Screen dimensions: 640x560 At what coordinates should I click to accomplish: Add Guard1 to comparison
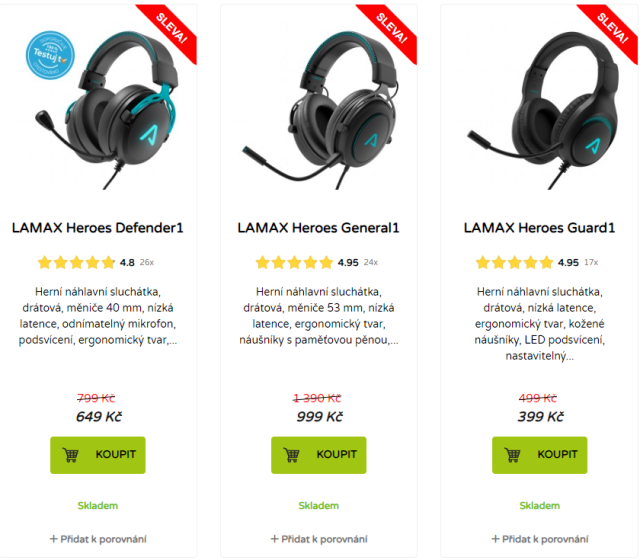[540, 539]
